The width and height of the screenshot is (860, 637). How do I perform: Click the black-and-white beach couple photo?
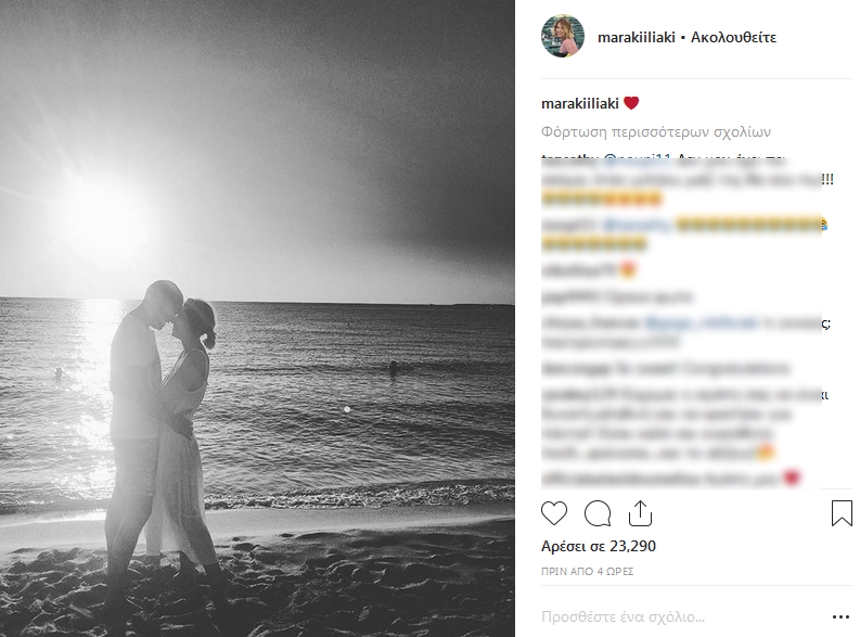pos(257,318)
